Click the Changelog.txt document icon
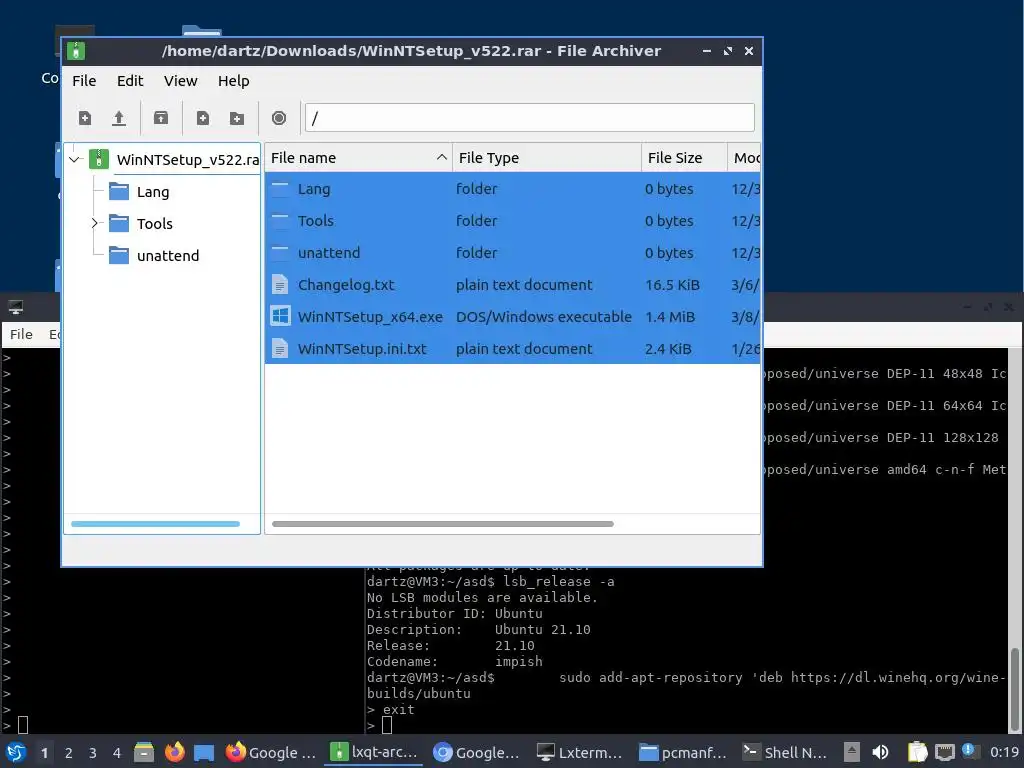The width and height of the screenshot is (1024, 768). tap(280, 285)
